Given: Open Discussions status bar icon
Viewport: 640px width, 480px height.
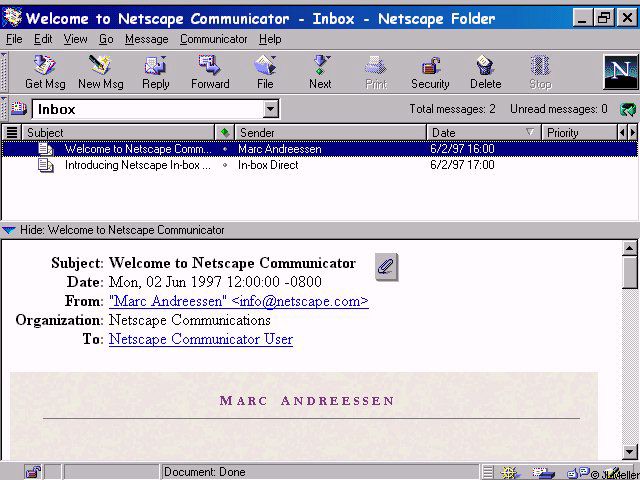Looking at the screenshot, I should click(x=578, y=473).
